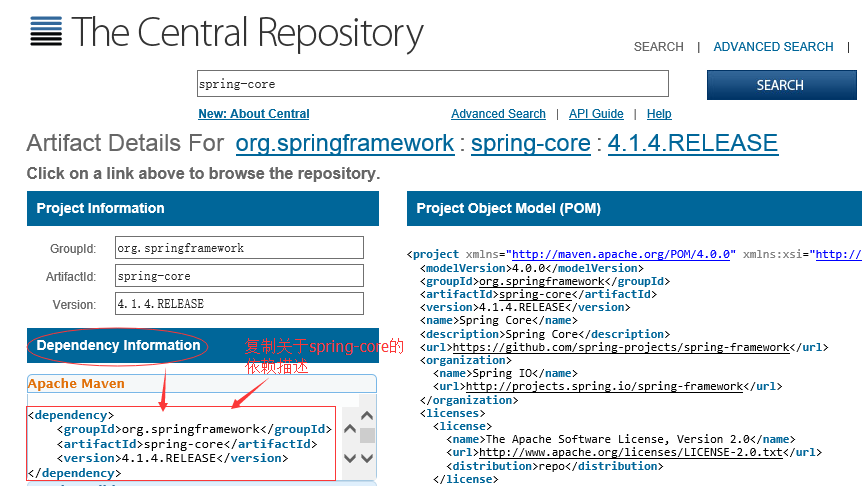
Task: Open the API Guide link
Action: pyautogui.click(x=596, y=114)
